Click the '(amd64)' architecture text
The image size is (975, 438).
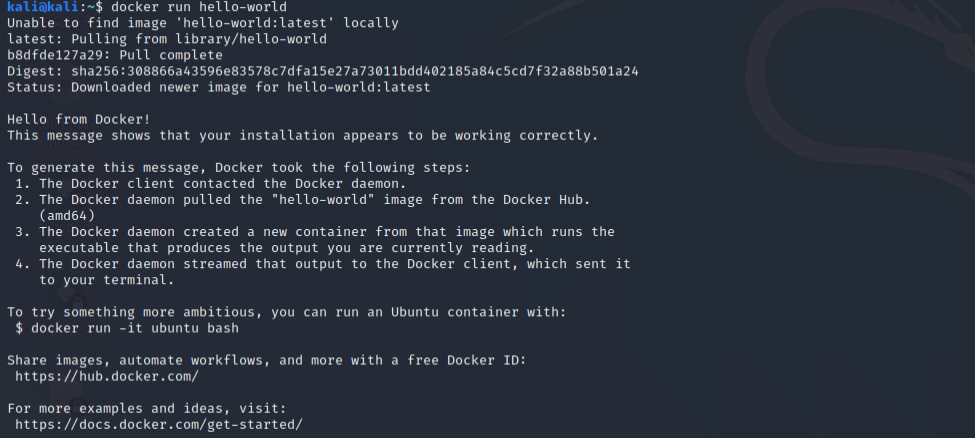pyautogui.click(x=67, y=216)
